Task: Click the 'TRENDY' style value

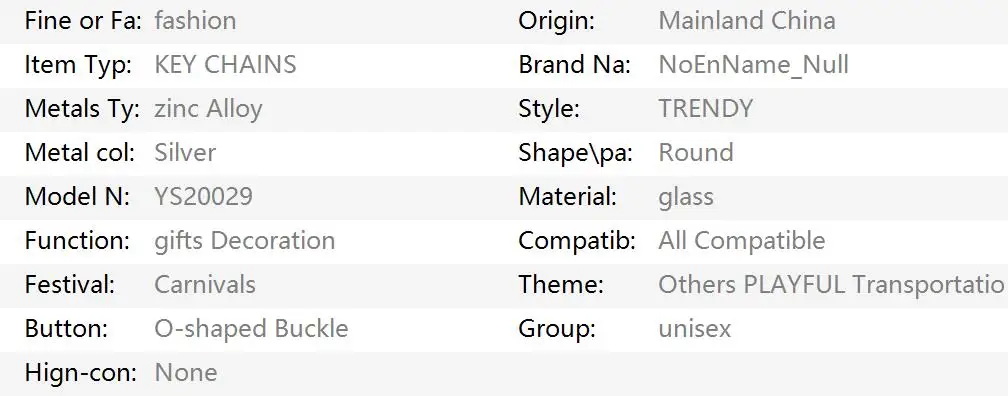Action: pyautogui.click(x=705, y=109)
